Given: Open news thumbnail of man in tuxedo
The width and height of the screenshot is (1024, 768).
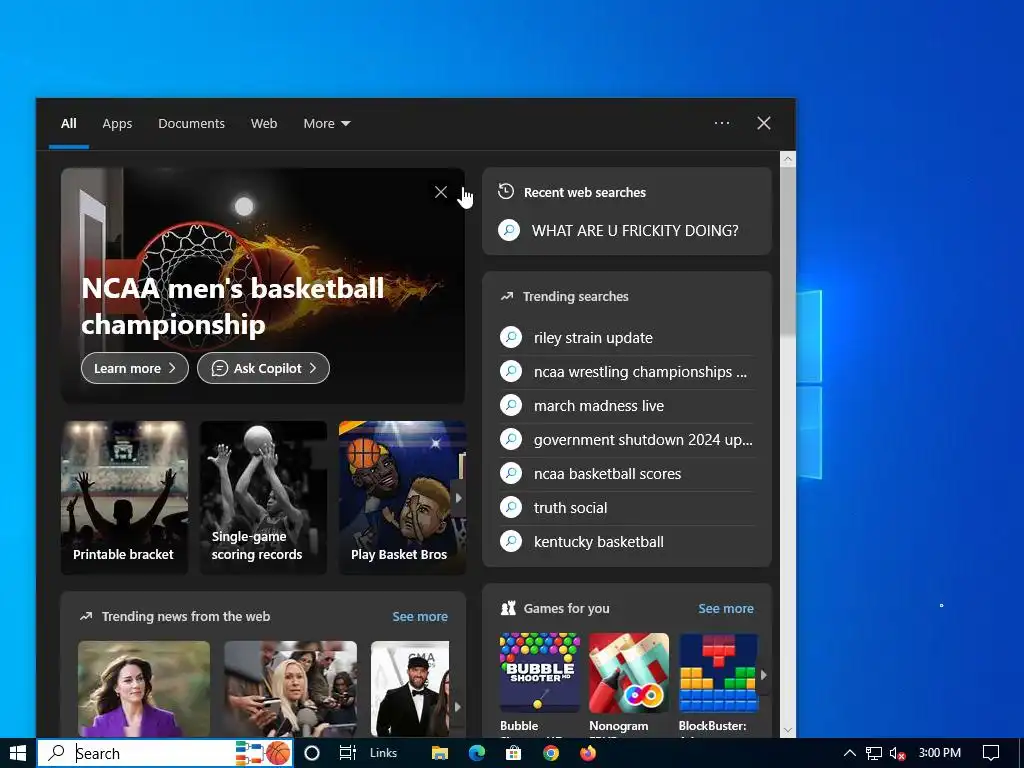Looking at the screenshot, I should tap(410, 689).
